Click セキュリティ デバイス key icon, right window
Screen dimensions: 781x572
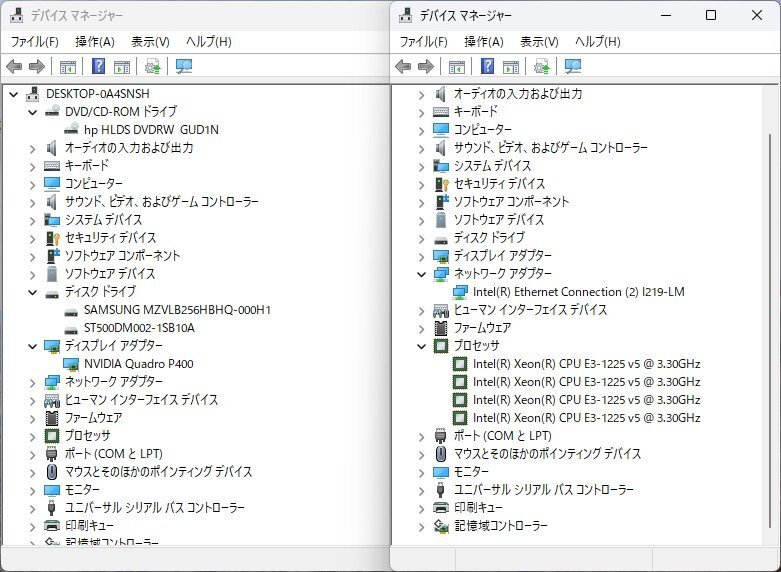(x=441, y=184)
